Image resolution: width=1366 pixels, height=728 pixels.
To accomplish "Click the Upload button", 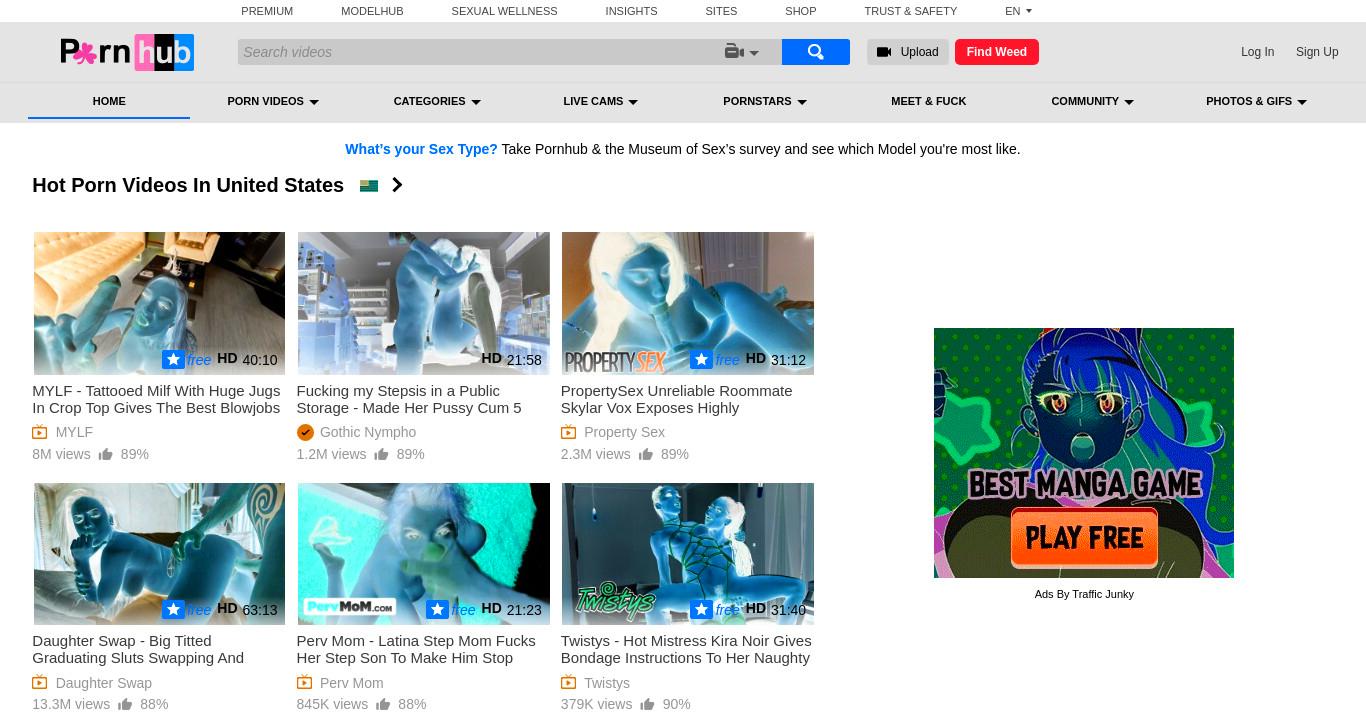I will coord(907,52).
